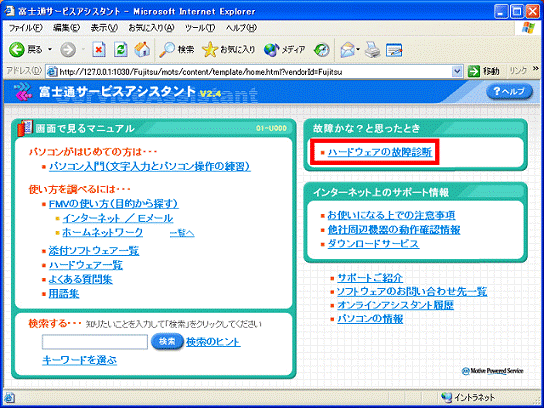
Task: Open the パソコン入門 typing practice link
Action: [150, 167]
